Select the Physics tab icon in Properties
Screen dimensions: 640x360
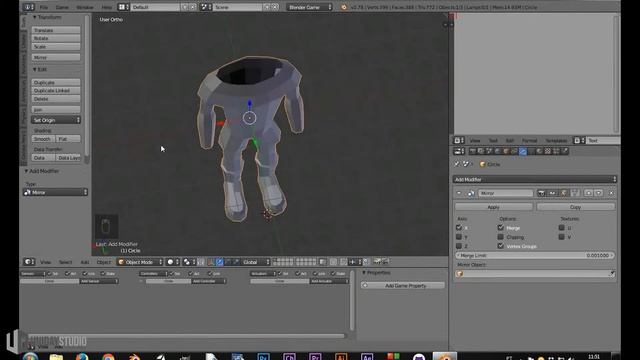(565, 151)
